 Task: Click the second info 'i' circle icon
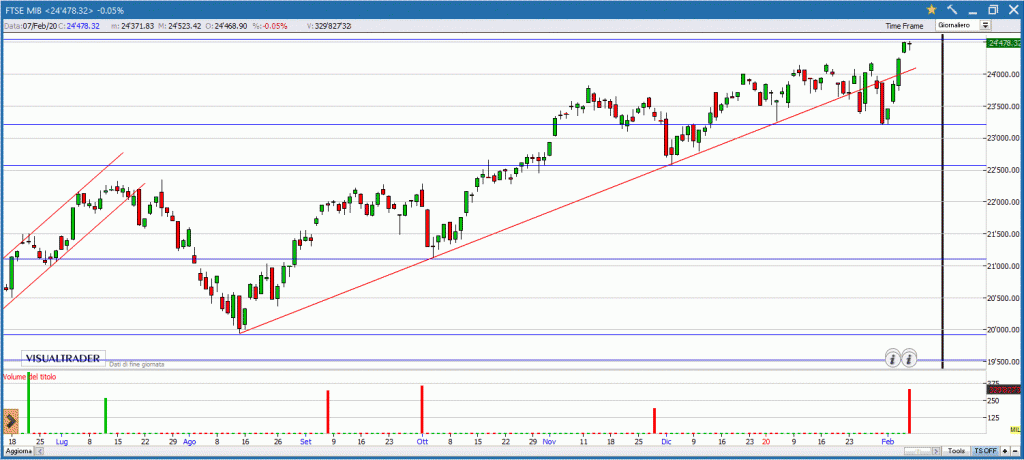(909, 359)
